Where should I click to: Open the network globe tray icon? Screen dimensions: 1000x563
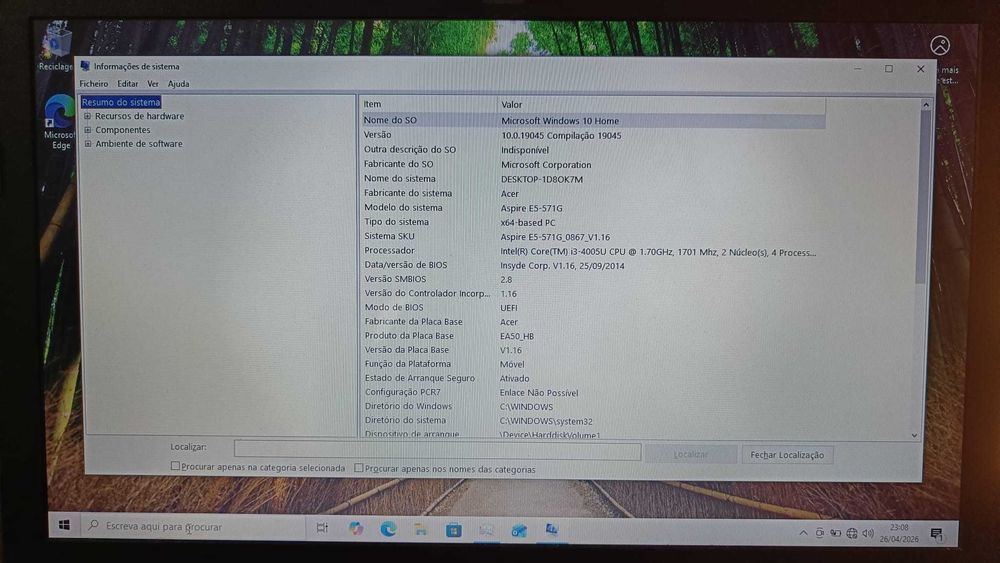(x=851, y=533)
